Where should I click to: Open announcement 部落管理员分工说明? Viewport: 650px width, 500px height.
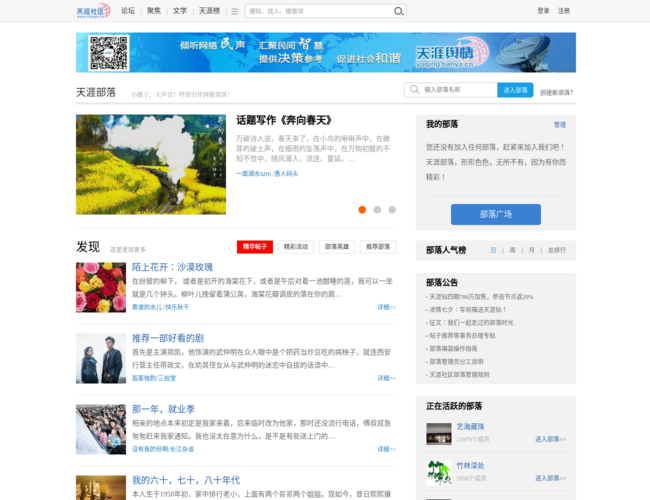[x=456, y=362]
